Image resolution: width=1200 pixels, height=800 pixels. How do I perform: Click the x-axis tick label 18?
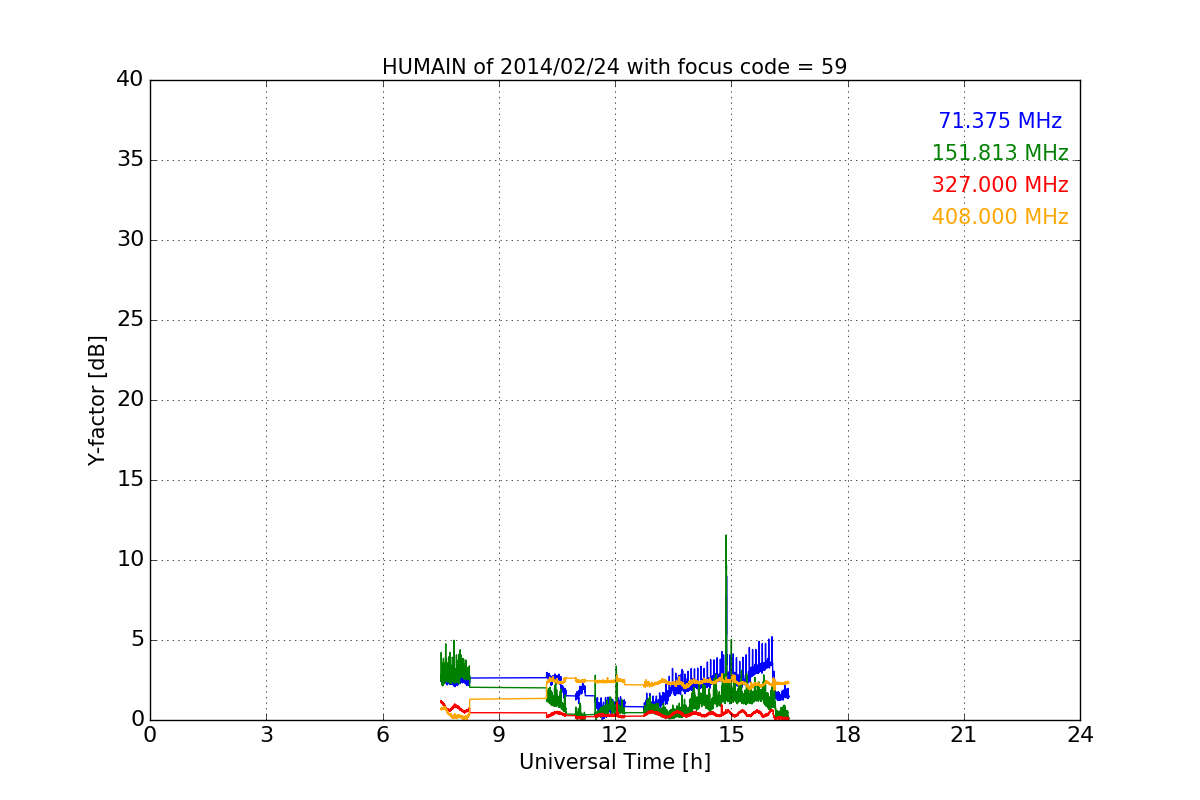pos(848,734)
